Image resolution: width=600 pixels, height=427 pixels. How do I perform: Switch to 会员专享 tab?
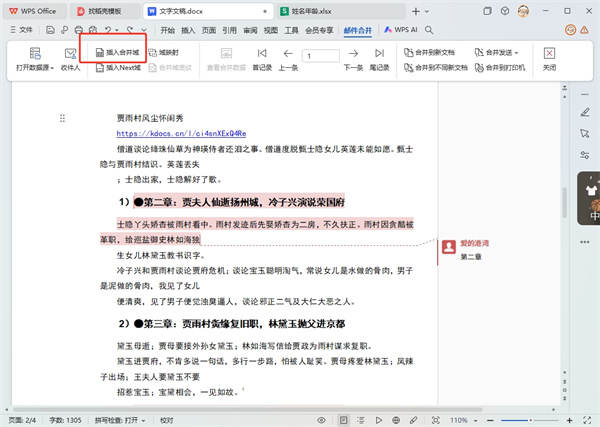(x=319, y=30)
